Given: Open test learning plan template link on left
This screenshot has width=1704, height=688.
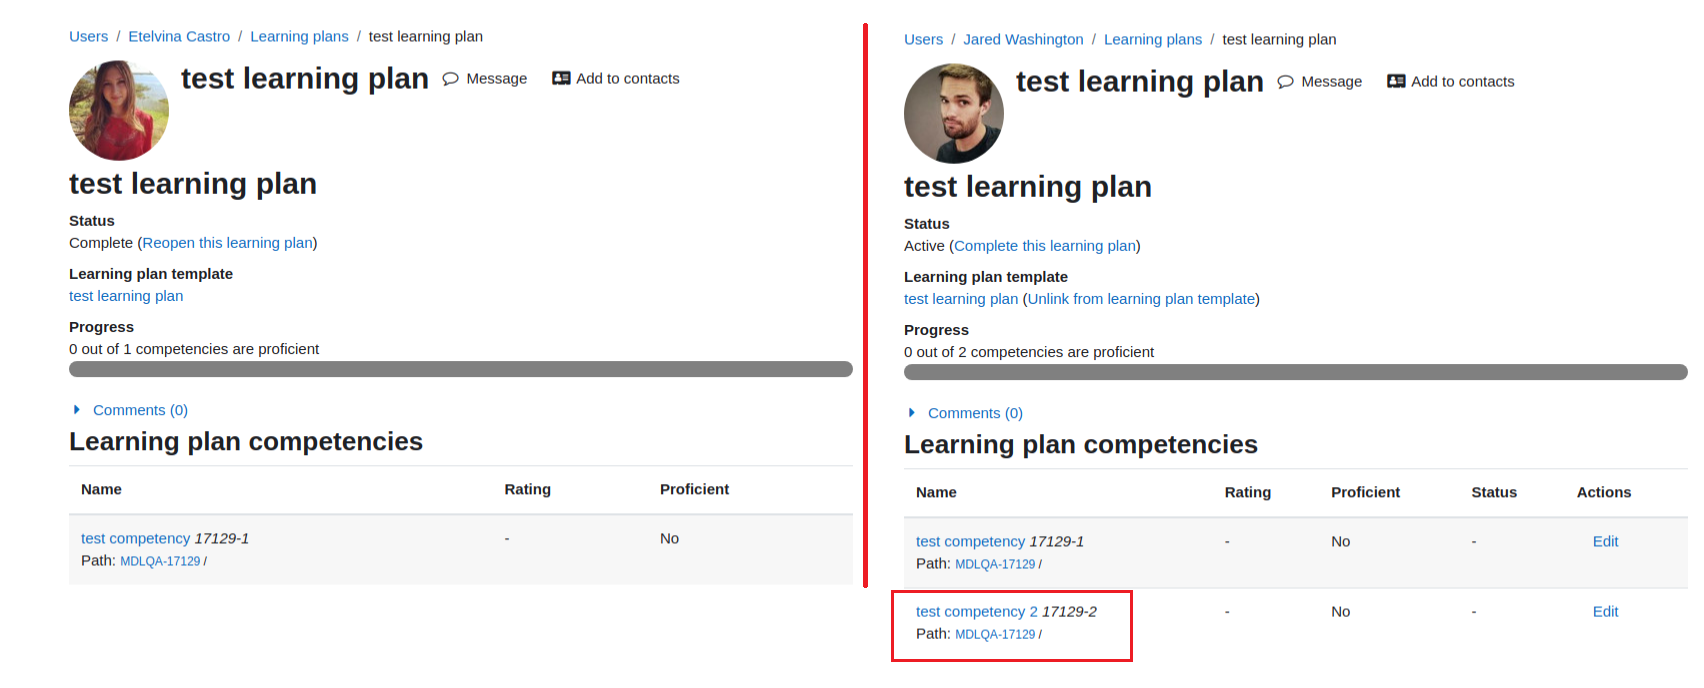Looking at the screenshot, I should coord(126,296).
